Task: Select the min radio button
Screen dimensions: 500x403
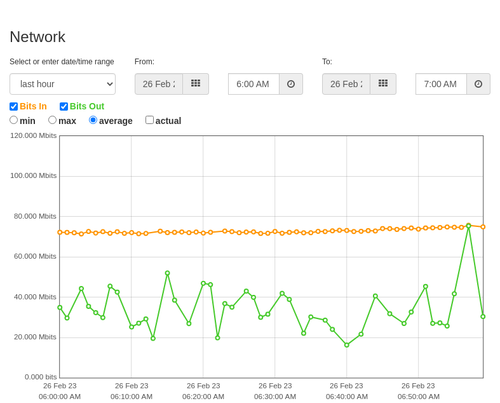Action: point(13,120)
